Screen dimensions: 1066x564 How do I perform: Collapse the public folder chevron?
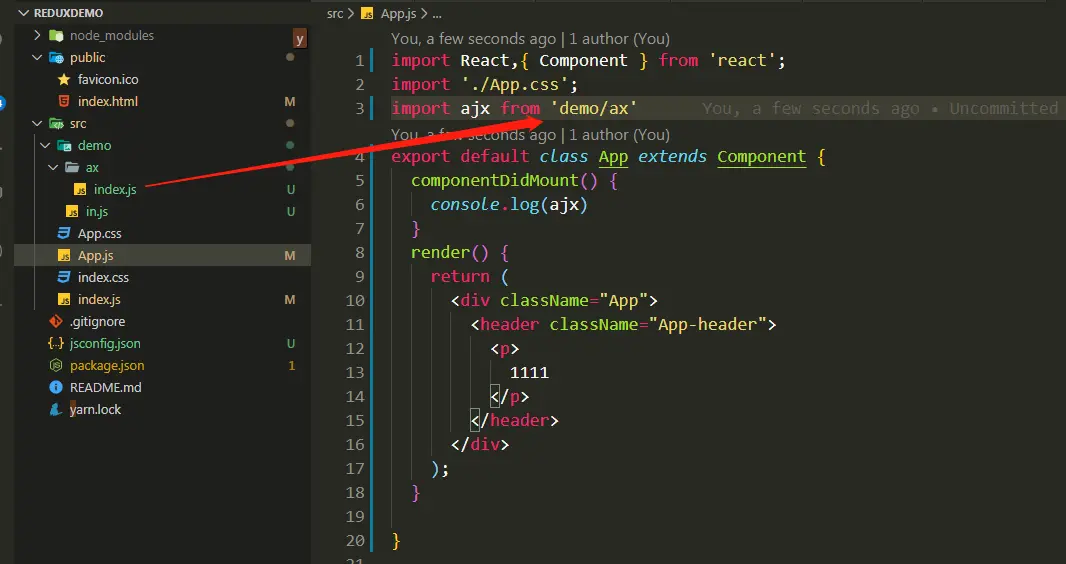(37, 57)
